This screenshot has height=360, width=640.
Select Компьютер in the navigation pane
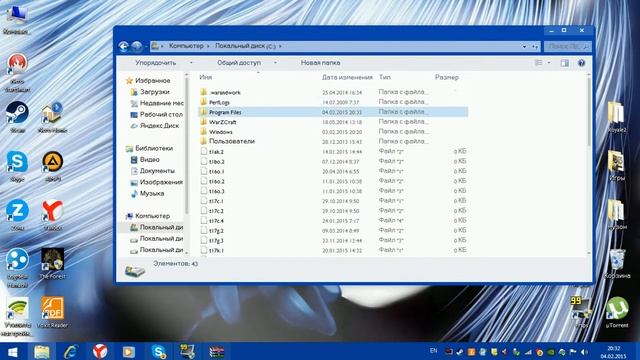pyautogui.click(x=152, y=216)
